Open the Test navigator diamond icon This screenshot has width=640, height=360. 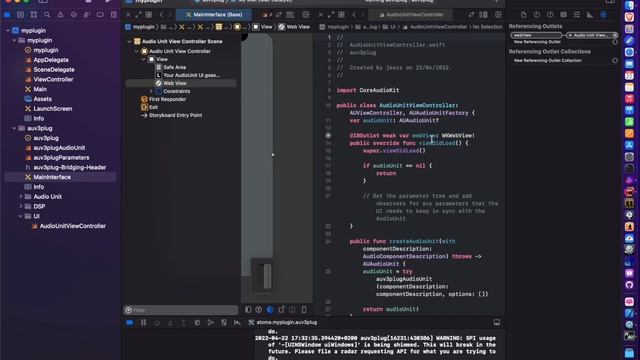73,15
